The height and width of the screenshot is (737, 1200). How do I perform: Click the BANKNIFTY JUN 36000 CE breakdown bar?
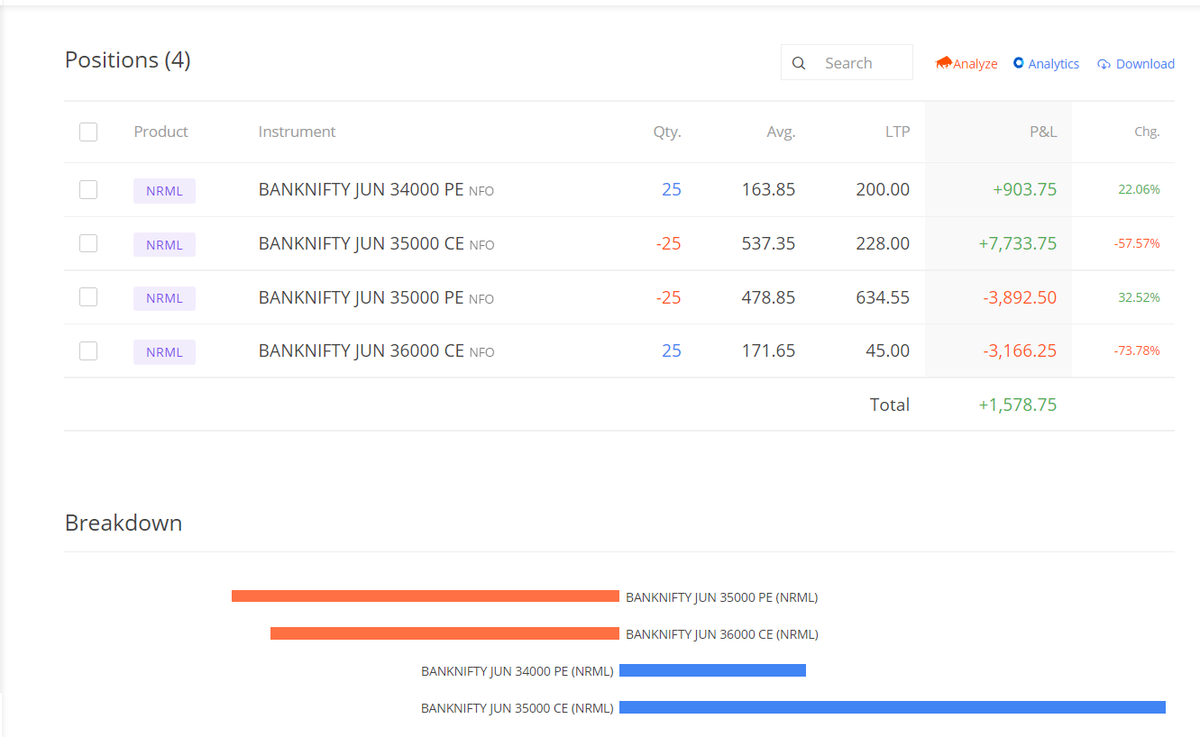point(445,632)
